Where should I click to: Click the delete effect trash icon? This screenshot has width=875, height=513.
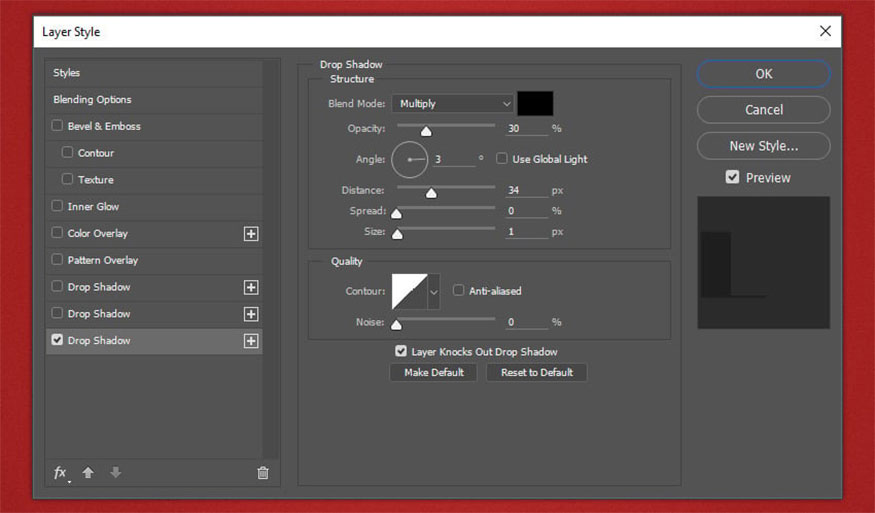pyautogui.click(x=263, y=473)
